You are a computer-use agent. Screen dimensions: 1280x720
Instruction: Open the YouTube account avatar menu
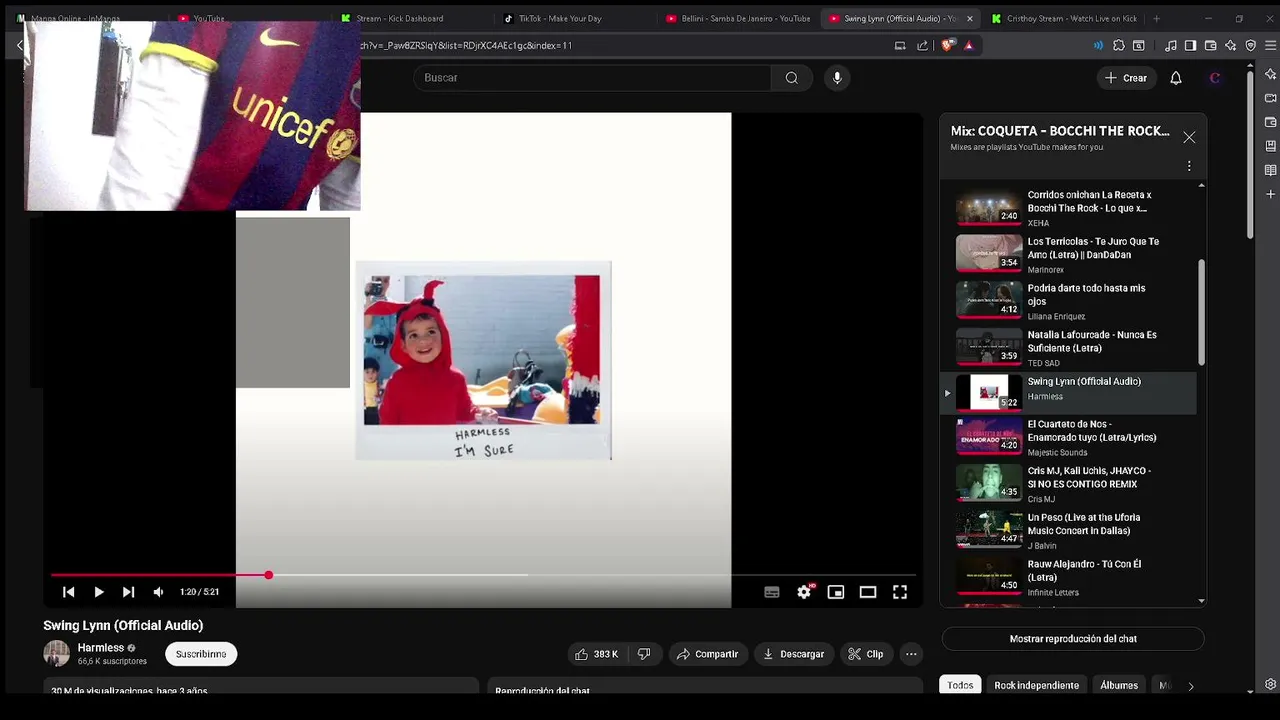pos(1215,78)
